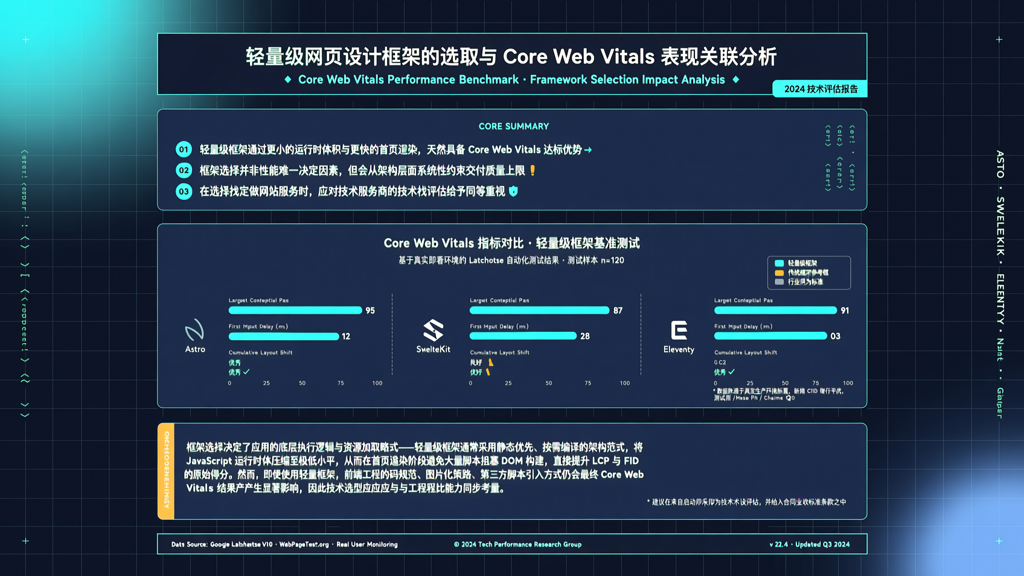The height and width of the screenshot is (576, 1024).
Task: Click '© 2024 Tech Performance Research Group' footer
Action: [517, 544]
